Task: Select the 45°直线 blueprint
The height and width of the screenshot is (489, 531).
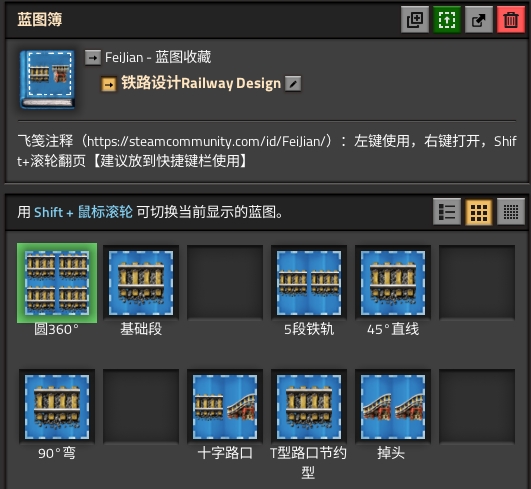Action: (393, 283)
